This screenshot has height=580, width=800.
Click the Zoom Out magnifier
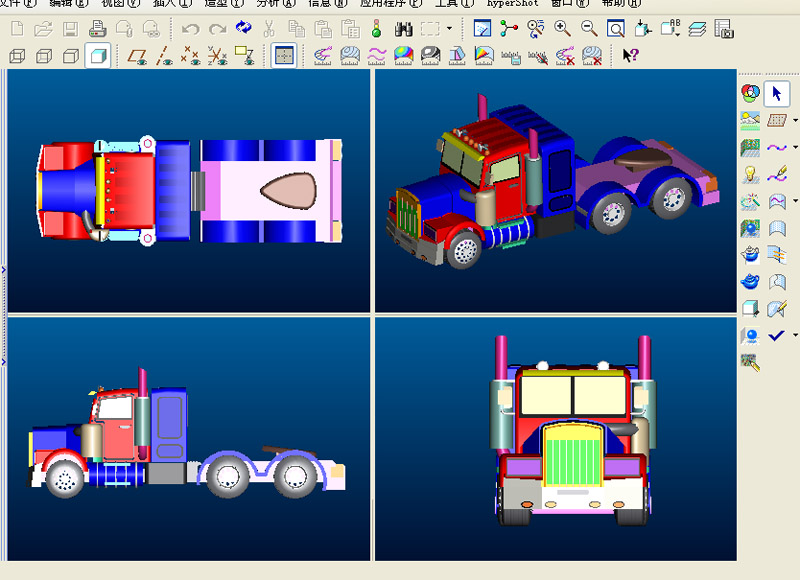[x=589, y=29]
